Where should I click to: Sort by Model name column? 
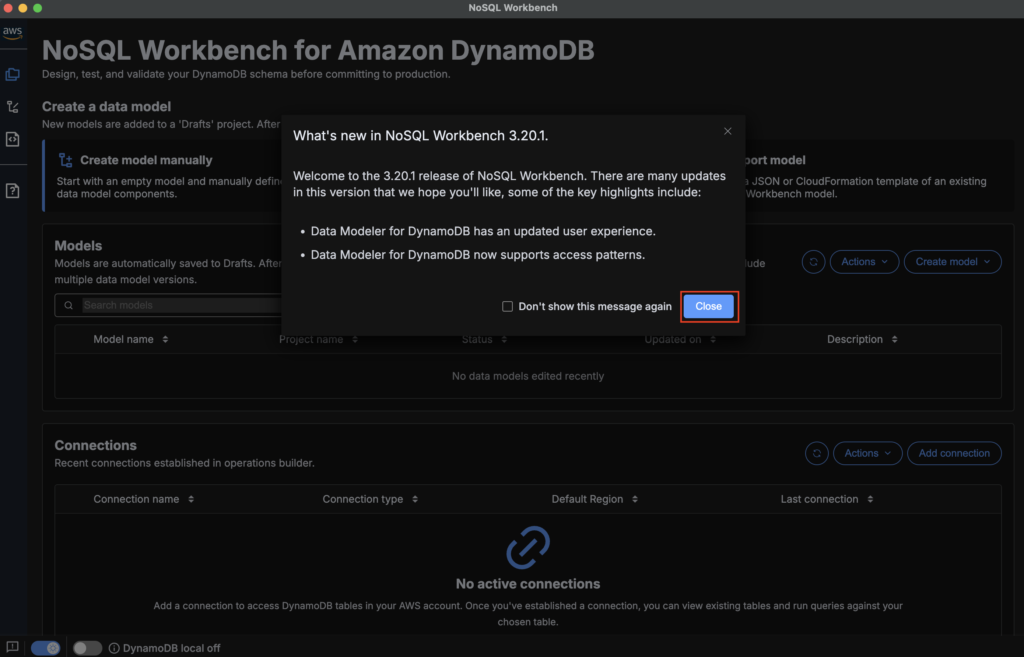tap(131, 339)
